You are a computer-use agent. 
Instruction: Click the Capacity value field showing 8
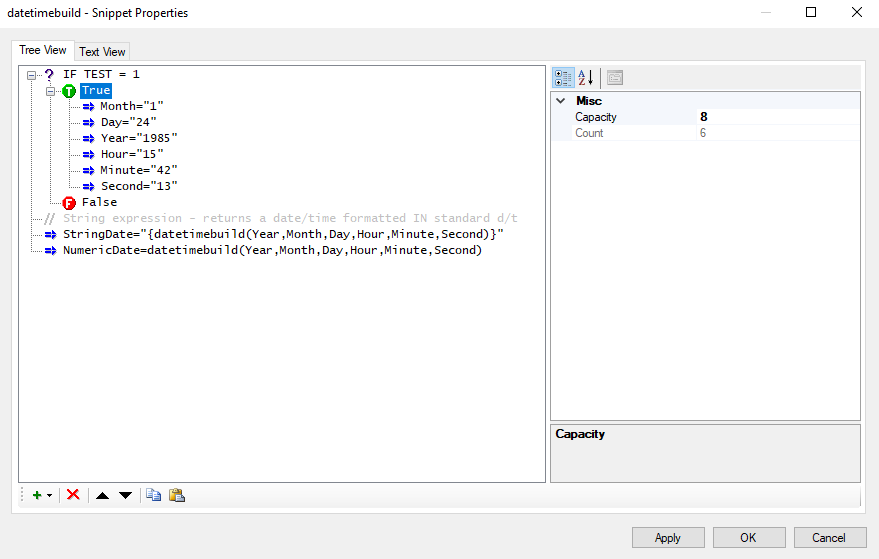[x=778, y=117]
